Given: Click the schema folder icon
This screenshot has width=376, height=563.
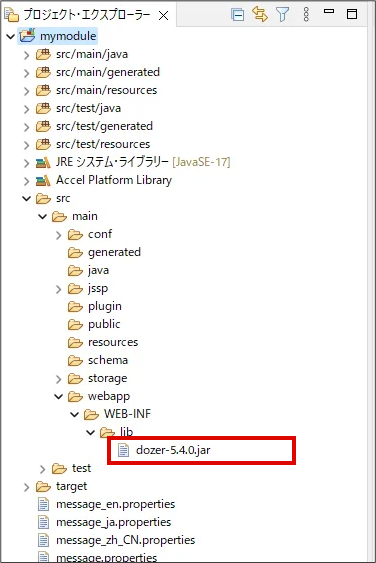Looking at the screenshot, I should (75, 360).
